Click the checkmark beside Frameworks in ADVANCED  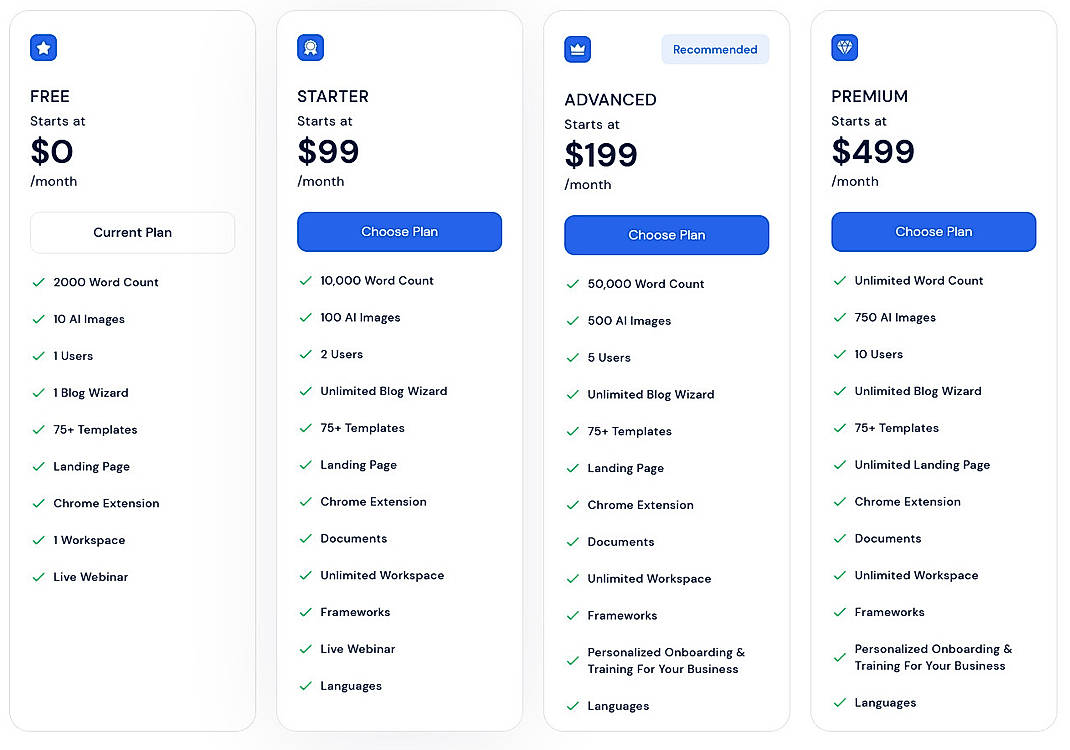point(572,615)
